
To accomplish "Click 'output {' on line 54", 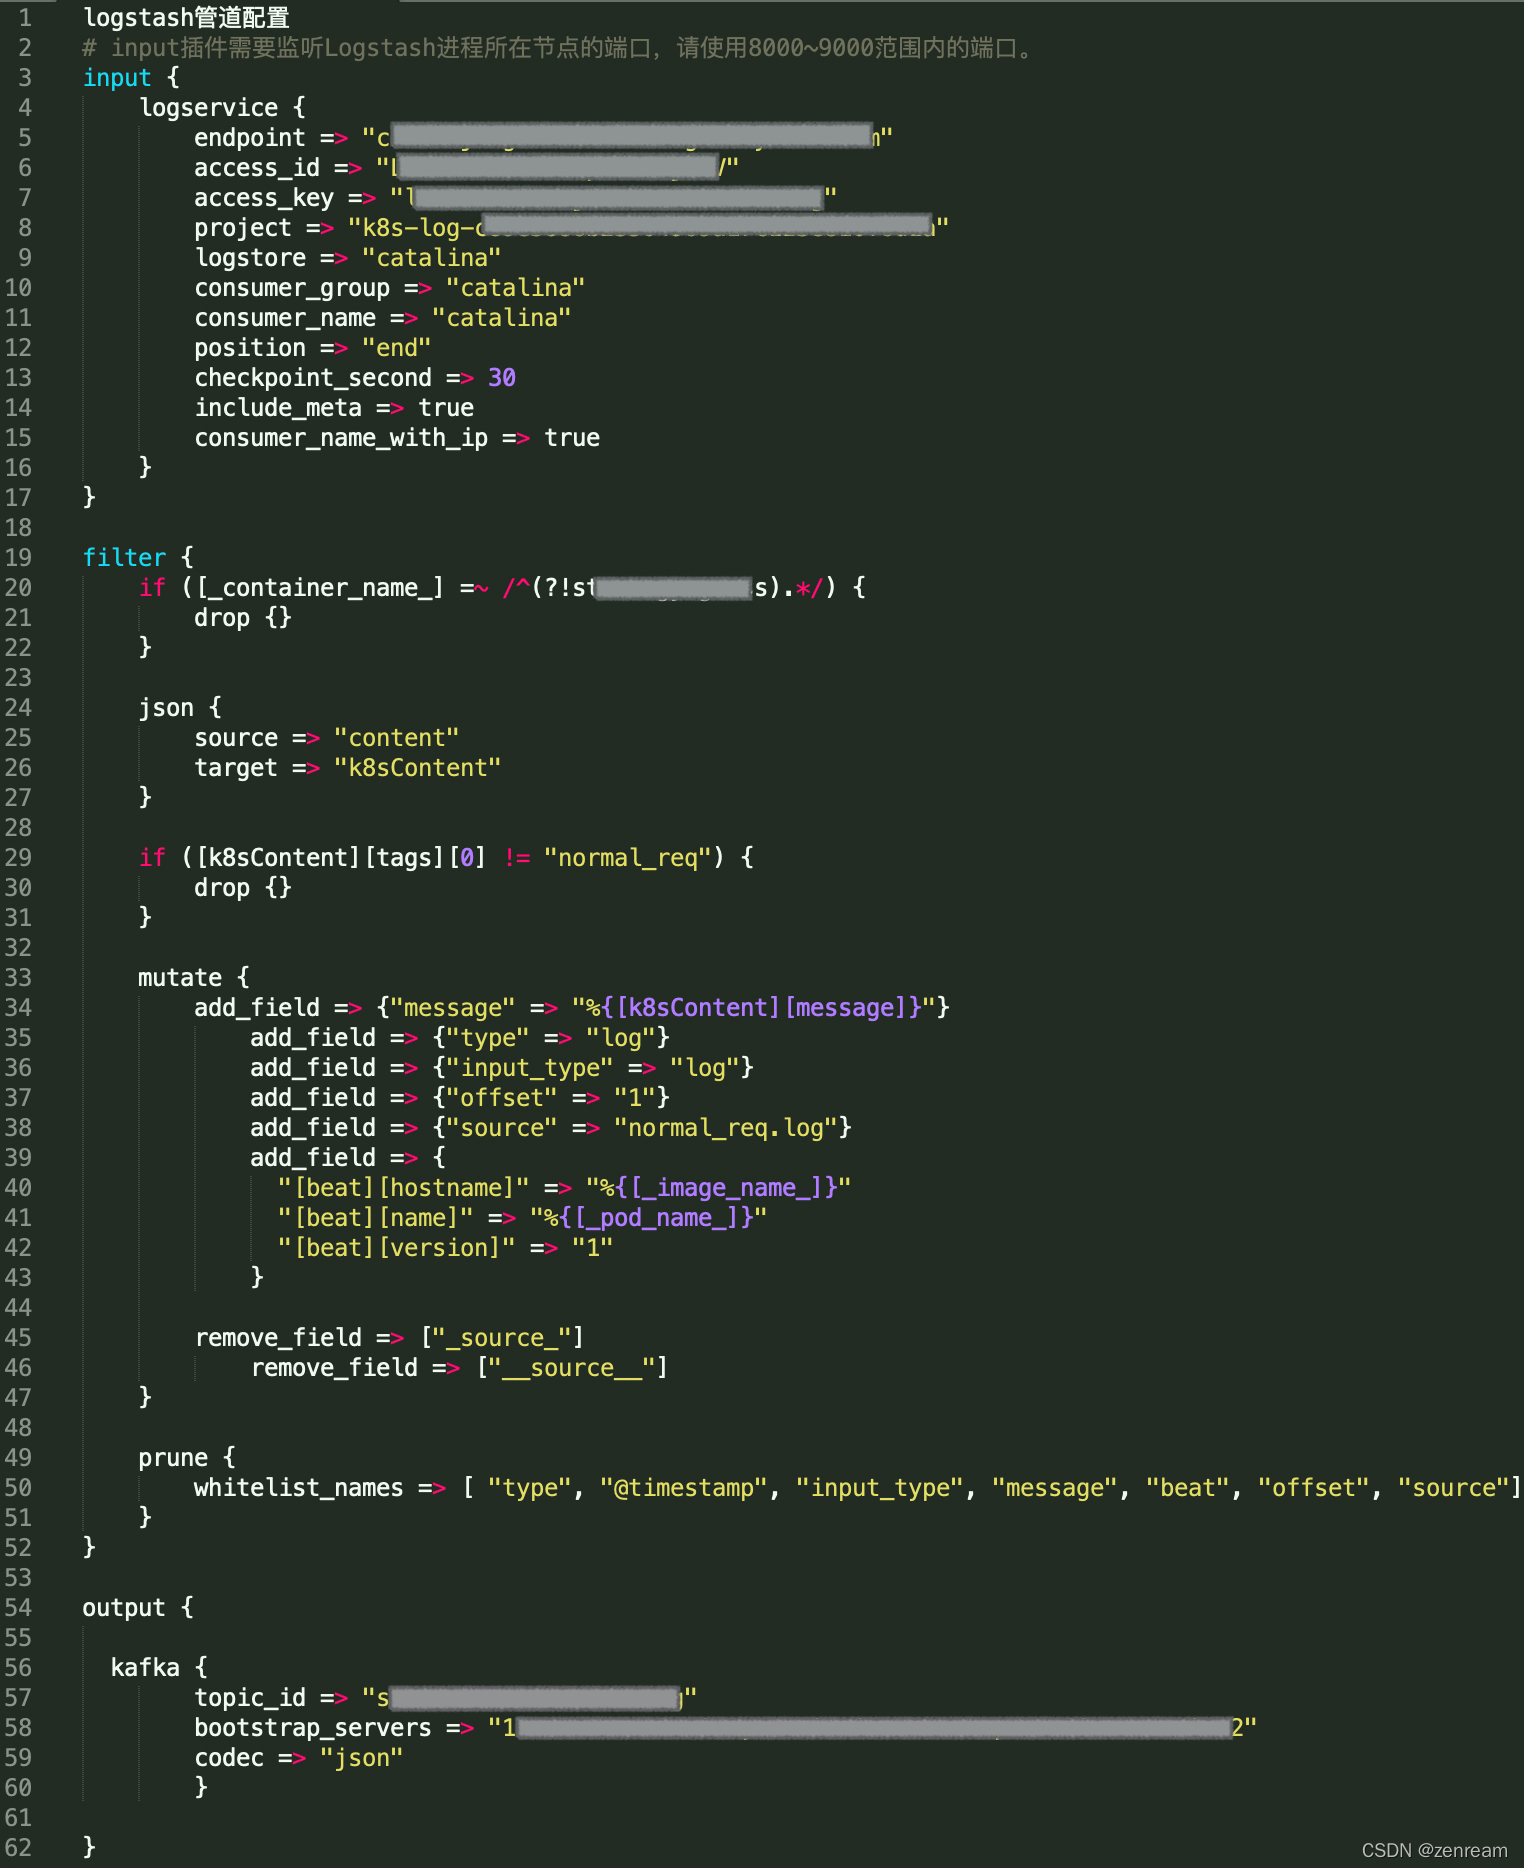I will click(x=138, y=1608).
